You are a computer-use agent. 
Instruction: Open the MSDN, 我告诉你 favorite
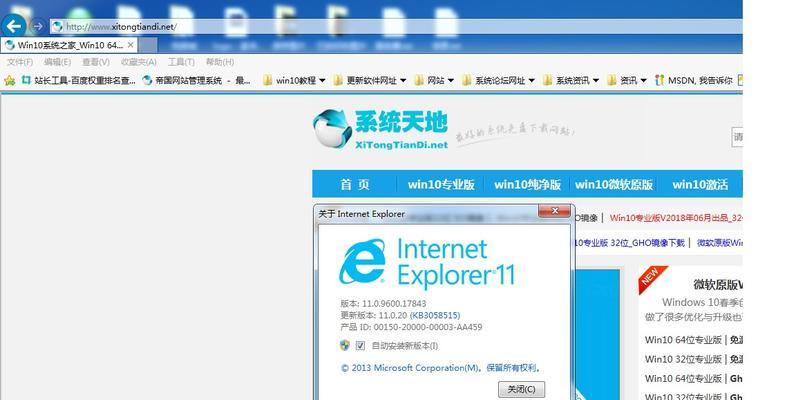(x=693, y=80)
